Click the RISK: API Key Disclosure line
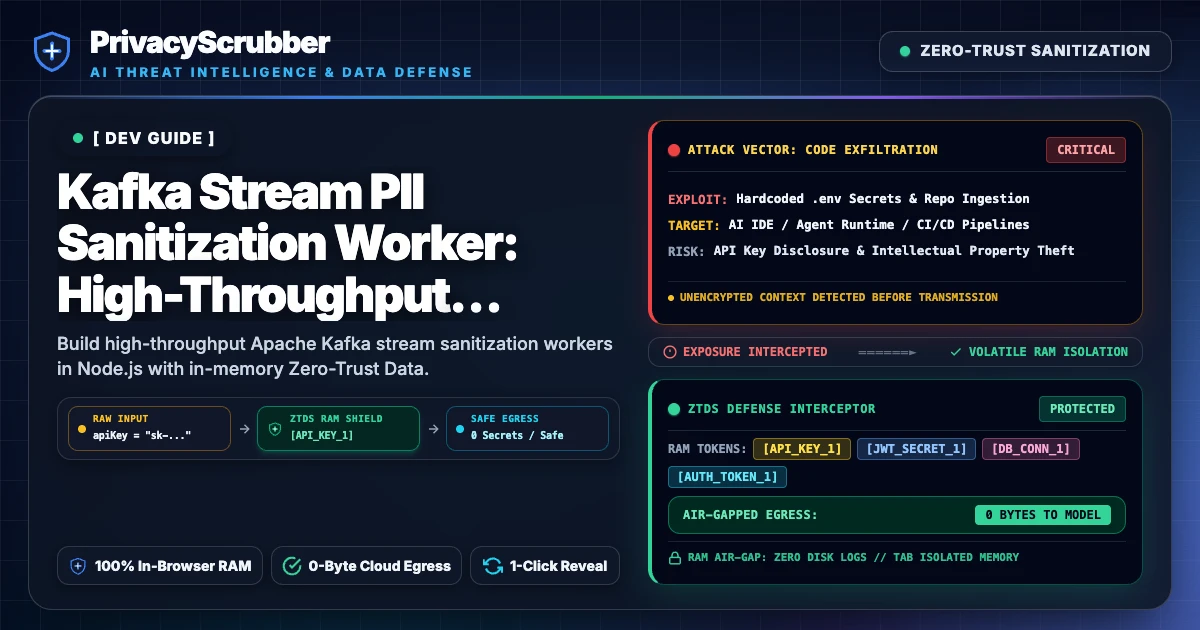This screenshot has width=1200, height=630. coord(871,250)
